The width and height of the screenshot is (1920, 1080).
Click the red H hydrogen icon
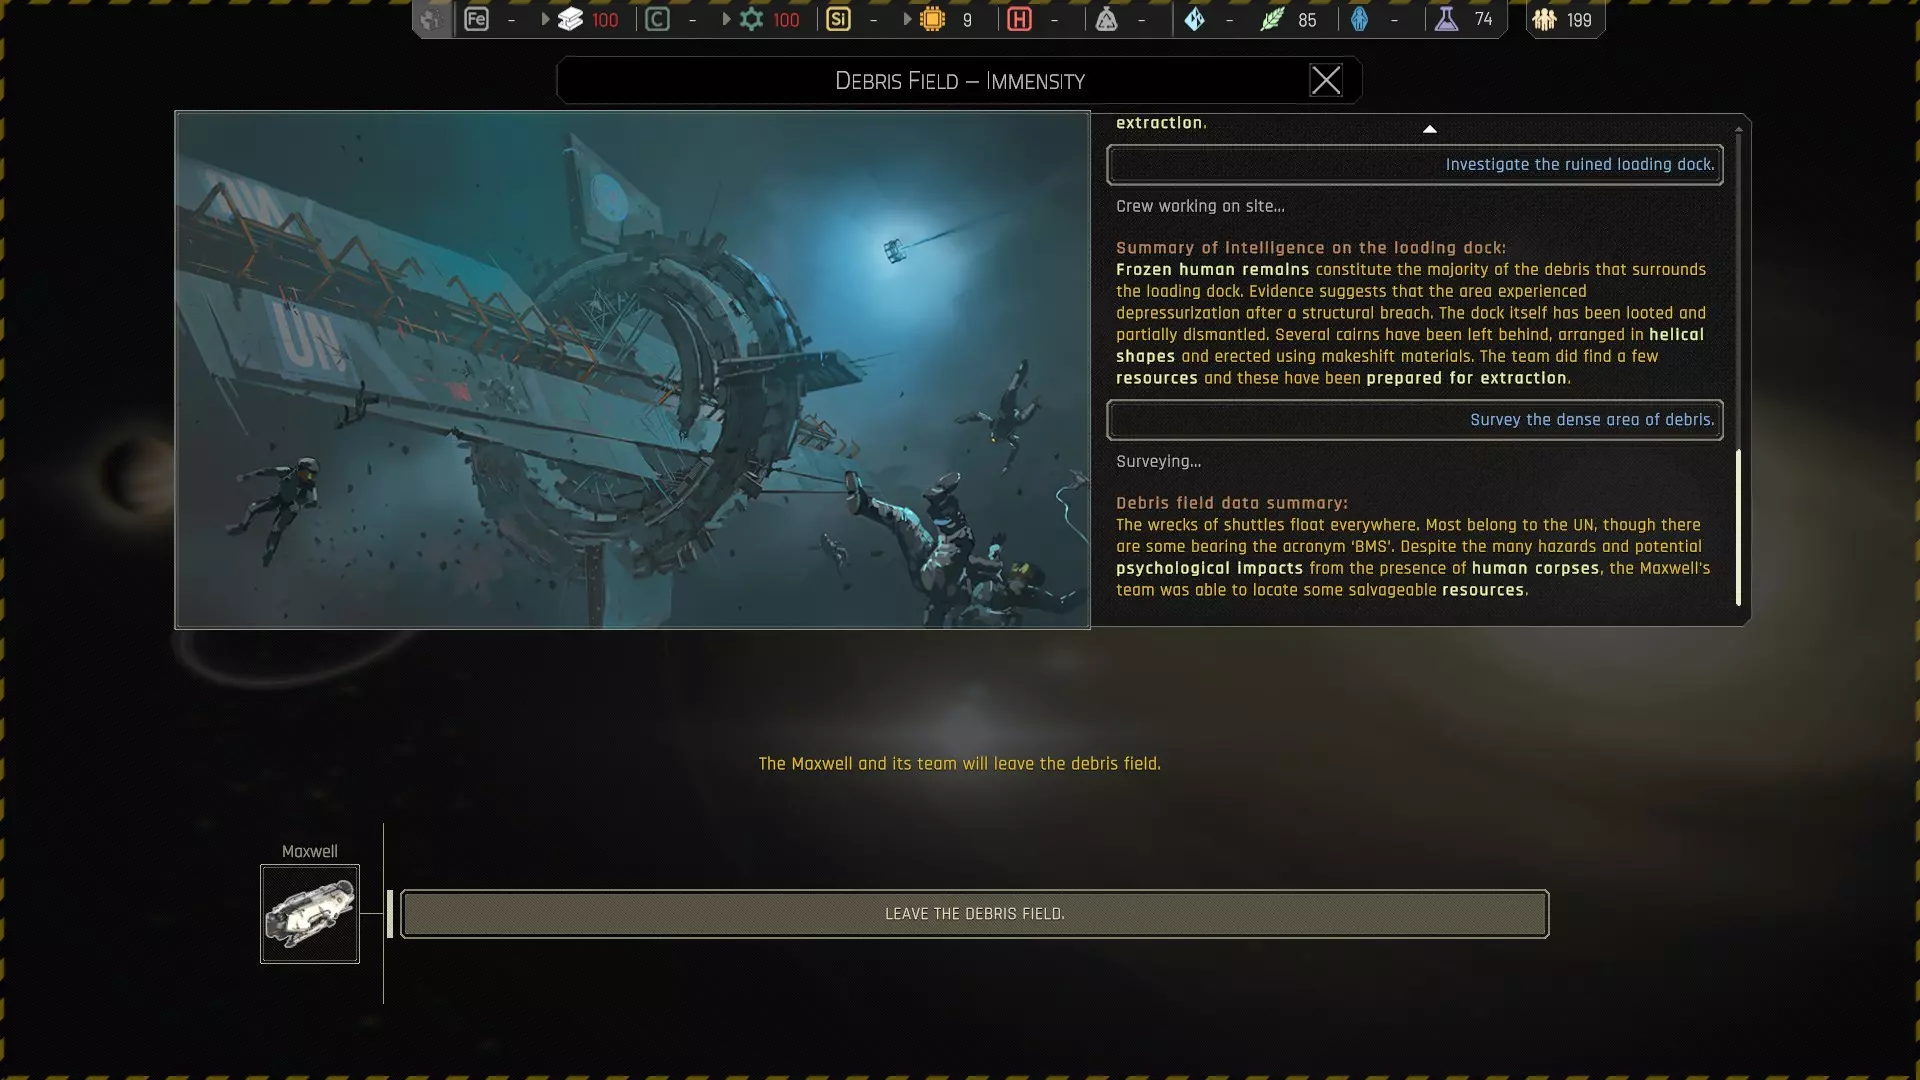(1019, 19)
